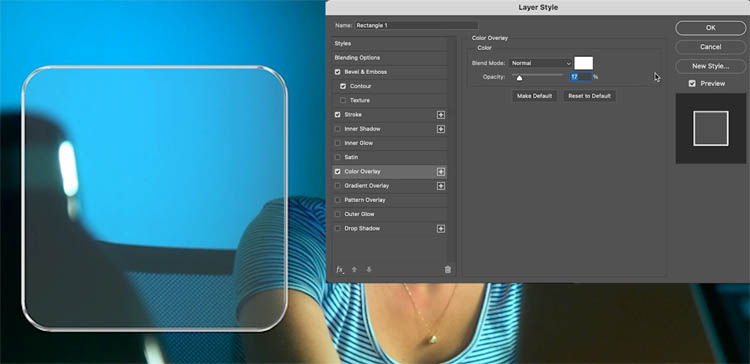This screenshot has width=750, height=364.
Task: Move effect up with the up arrow
Action: [354, 270]
